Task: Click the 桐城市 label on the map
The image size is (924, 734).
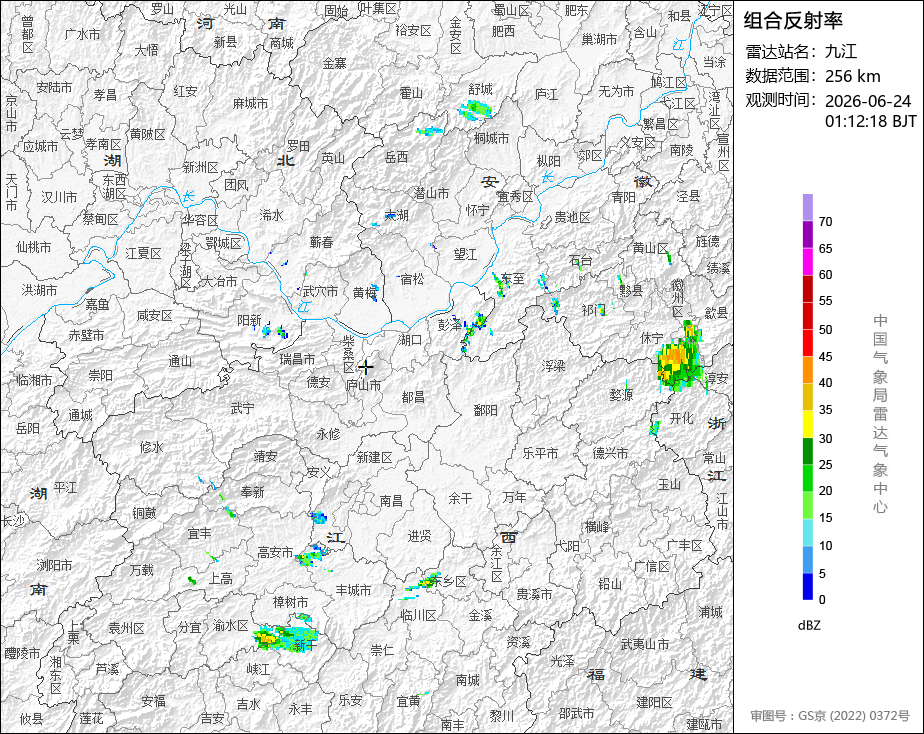Action: coord(491,138)
